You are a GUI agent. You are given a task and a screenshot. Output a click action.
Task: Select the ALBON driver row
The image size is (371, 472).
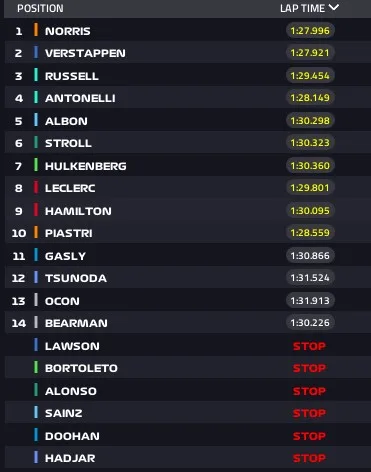pyautogui.click(x=188, y=121)
